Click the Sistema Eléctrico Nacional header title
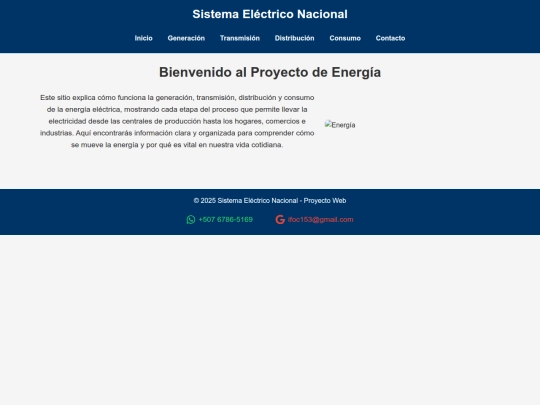Screen dimensions: 540x405 (270, 14)
